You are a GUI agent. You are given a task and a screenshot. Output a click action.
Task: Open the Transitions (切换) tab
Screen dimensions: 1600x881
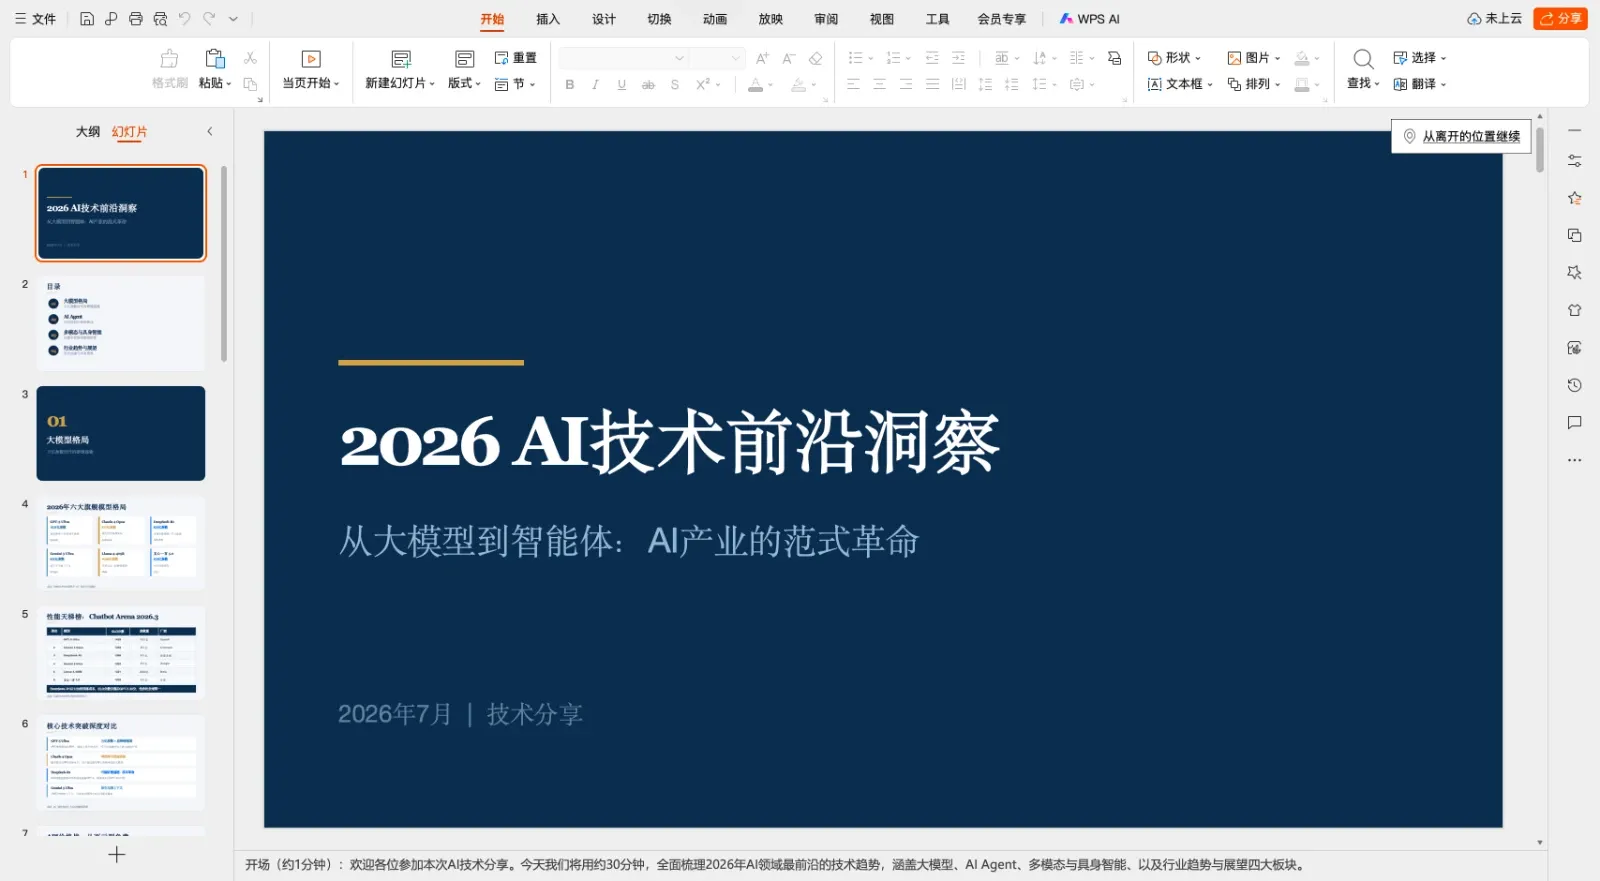[659, 19]
